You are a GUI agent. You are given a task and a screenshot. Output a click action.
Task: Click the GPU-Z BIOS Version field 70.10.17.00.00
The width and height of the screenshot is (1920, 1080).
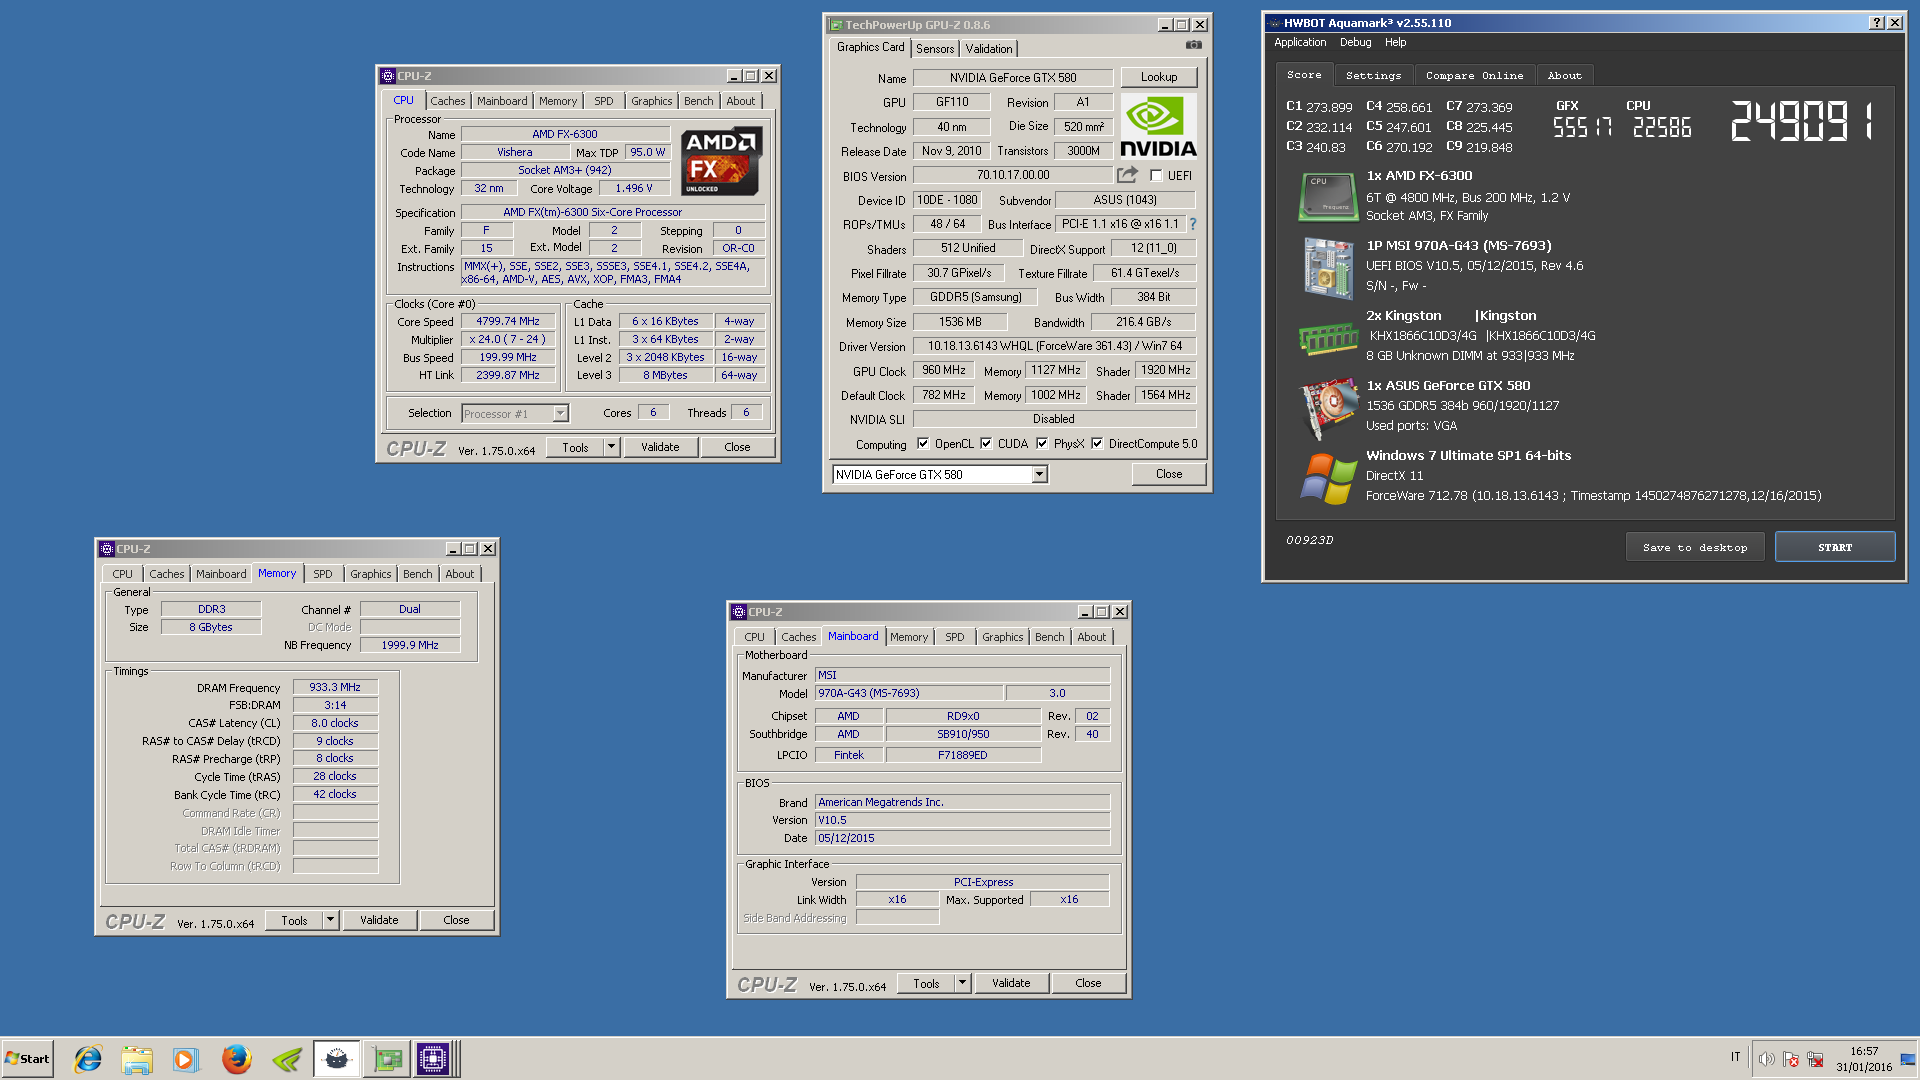click(1013, 175)
